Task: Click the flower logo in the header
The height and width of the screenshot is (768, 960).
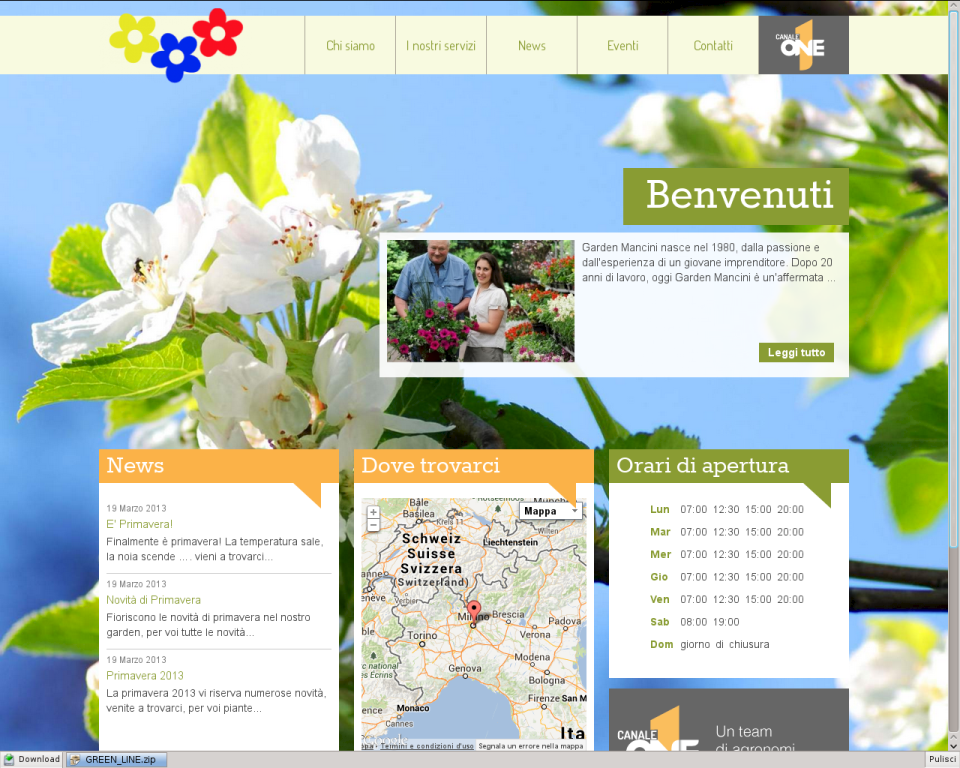Action: point(176,45)
